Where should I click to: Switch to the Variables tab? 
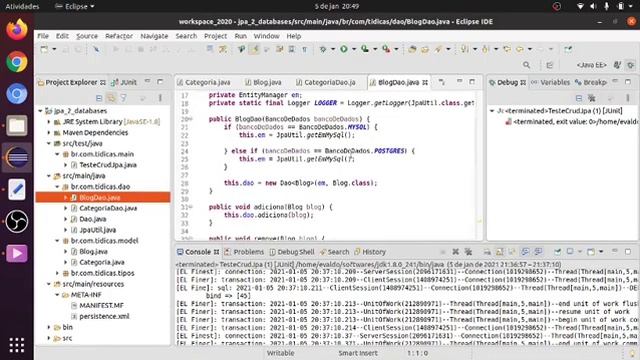[x=551, y=82]
